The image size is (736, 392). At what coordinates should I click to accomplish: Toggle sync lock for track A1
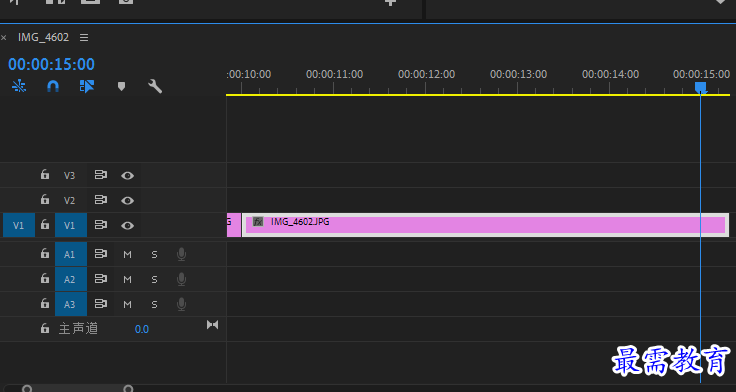(100, 254)
